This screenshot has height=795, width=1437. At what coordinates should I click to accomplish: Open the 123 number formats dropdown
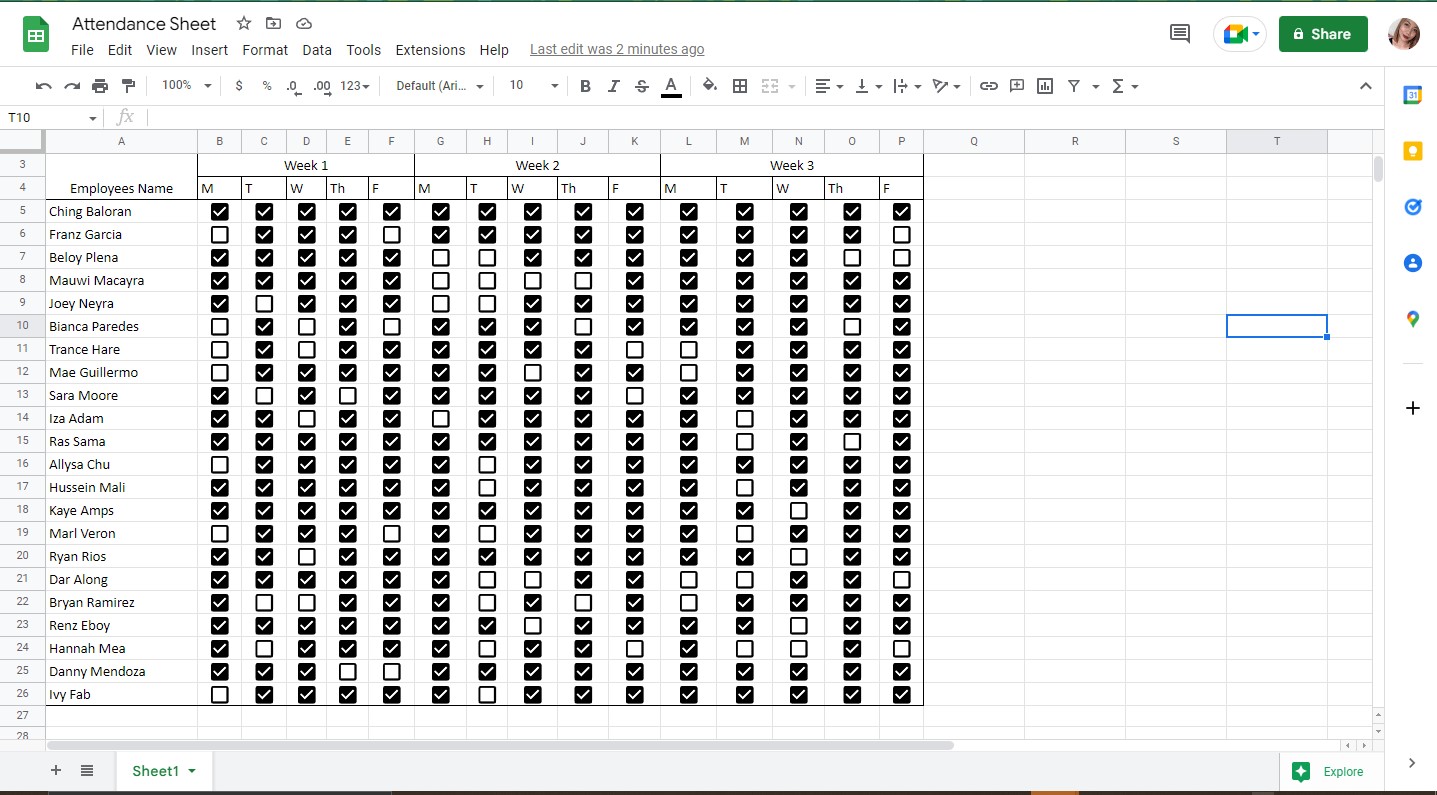tap(355, 86)
